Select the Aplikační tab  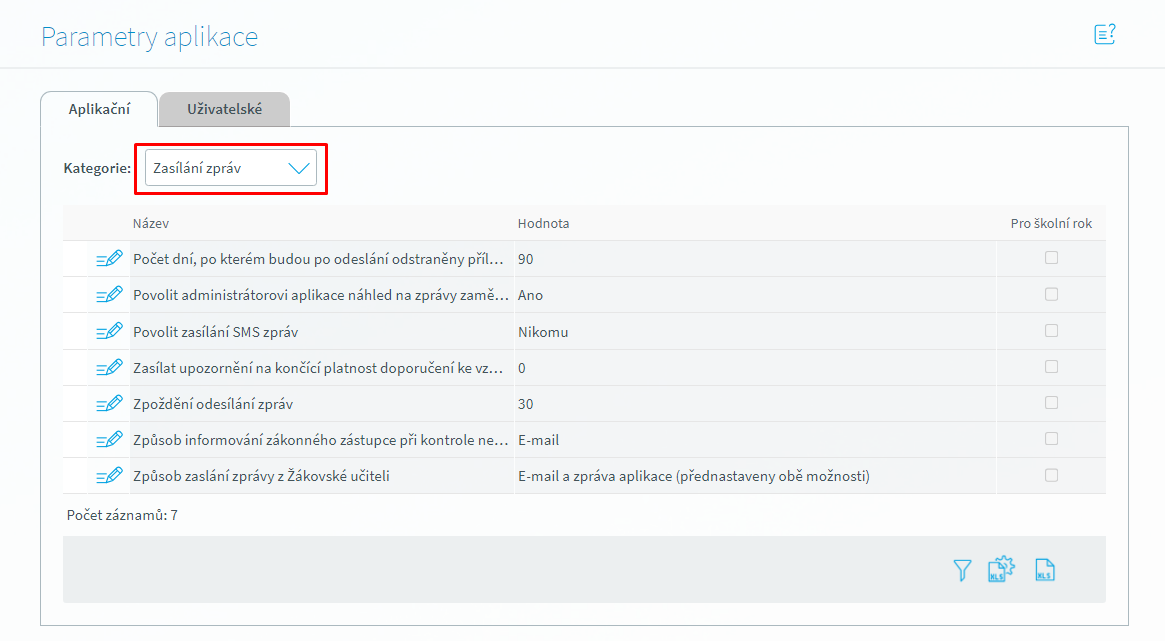click(99, 109)
